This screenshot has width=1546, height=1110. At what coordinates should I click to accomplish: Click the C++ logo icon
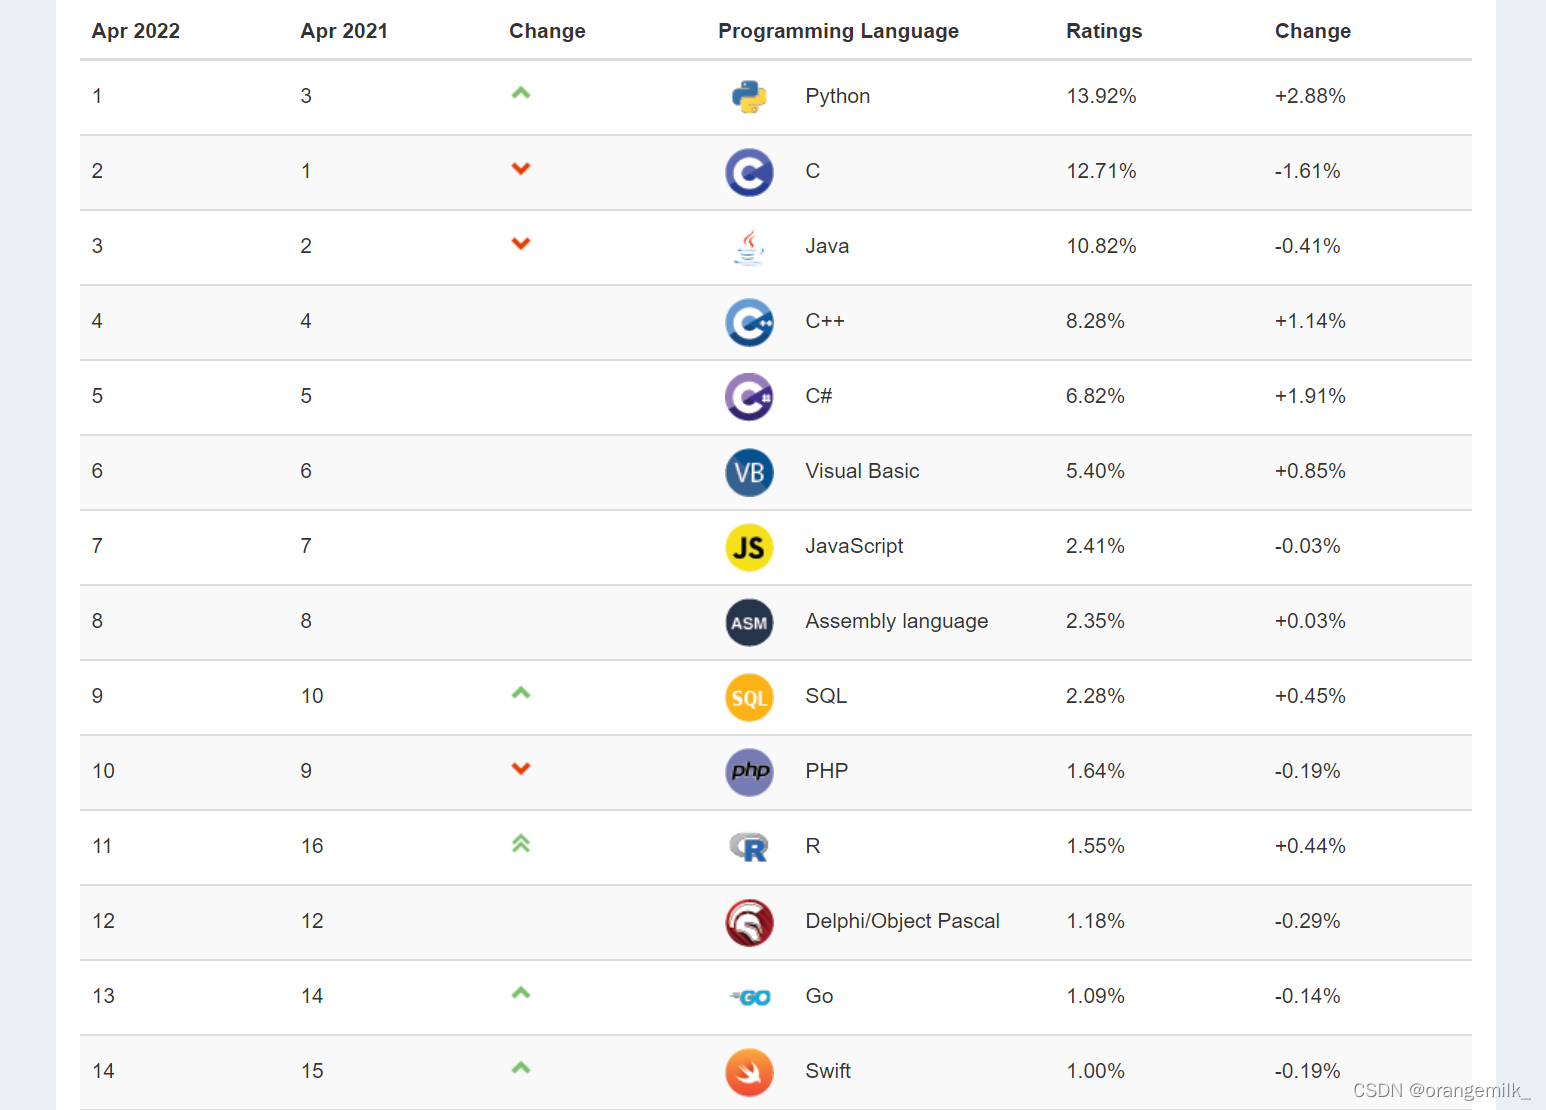(749, 322)
